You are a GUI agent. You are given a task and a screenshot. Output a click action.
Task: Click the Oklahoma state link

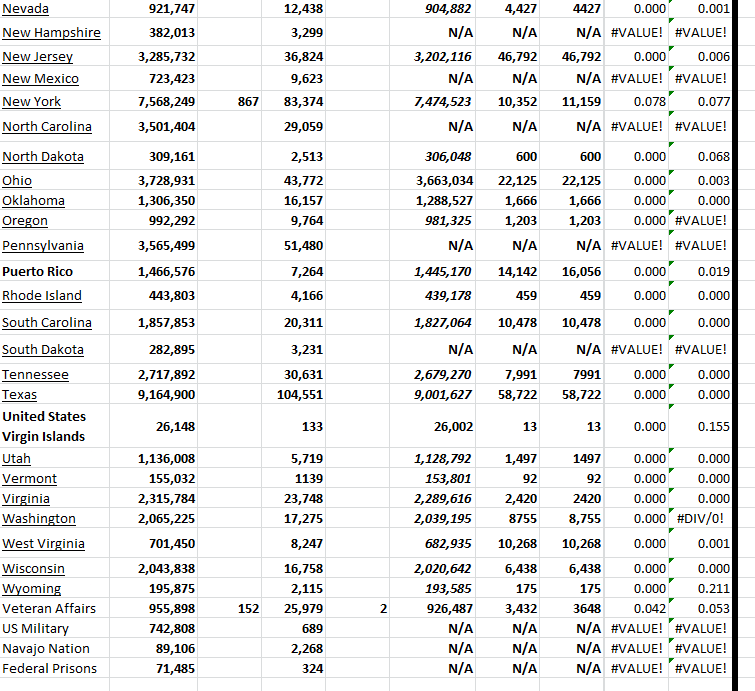34,200
